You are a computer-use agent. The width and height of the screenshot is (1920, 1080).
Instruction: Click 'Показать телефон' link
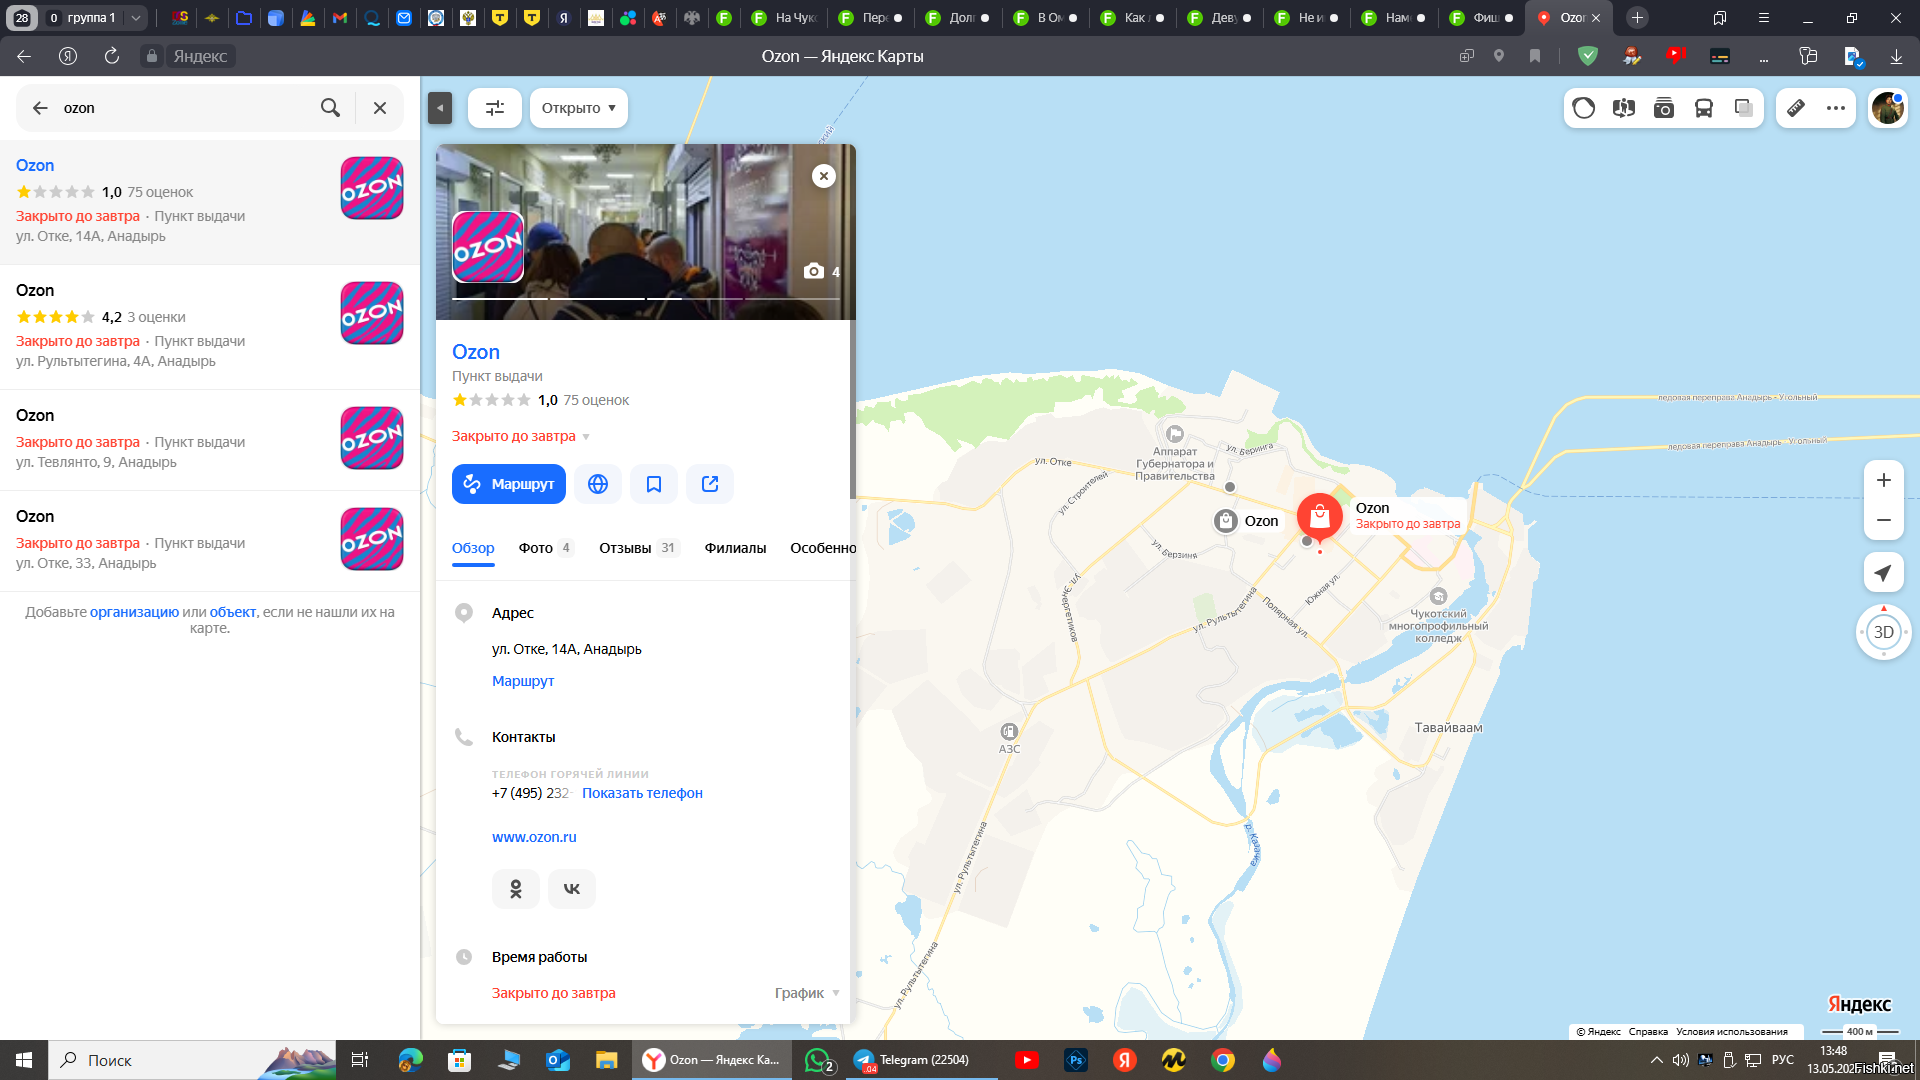[x=642, y=793]
